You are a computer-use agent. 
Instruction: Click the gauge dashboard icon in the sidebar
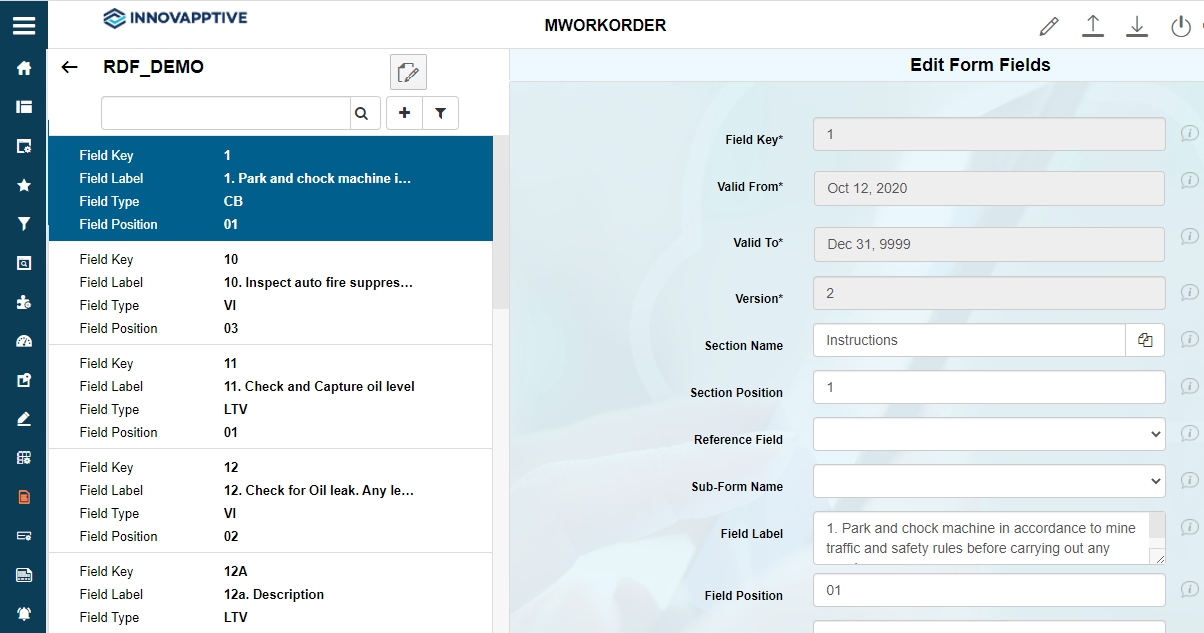coord(24,340)
